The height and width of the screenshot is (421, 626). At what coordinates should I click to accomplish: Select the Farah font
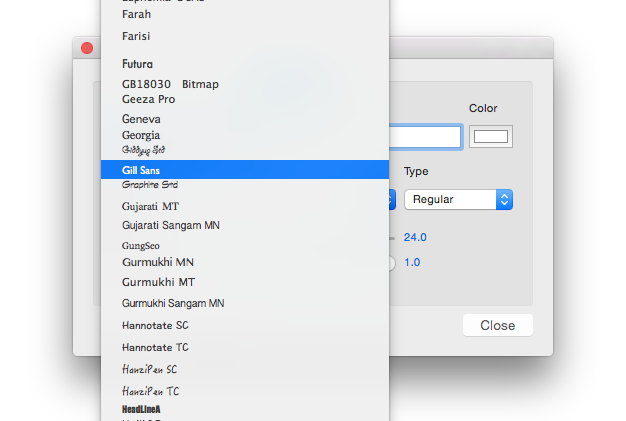[137, 15]
